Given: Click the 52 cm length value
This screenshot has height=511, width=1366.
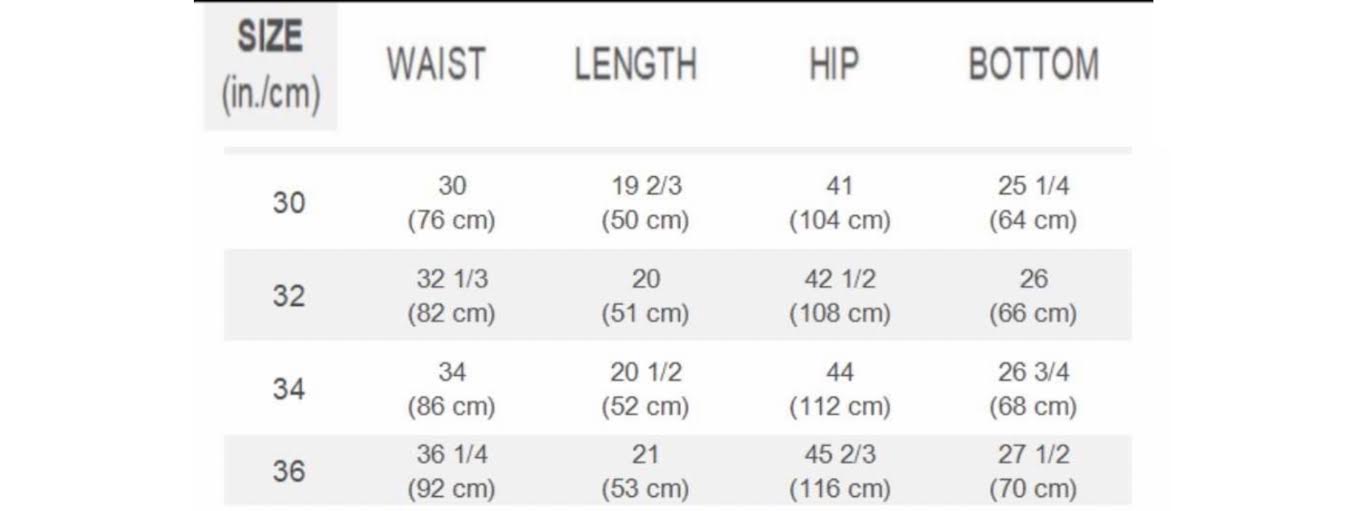Looking at the screenshot, I should [645, 407].
